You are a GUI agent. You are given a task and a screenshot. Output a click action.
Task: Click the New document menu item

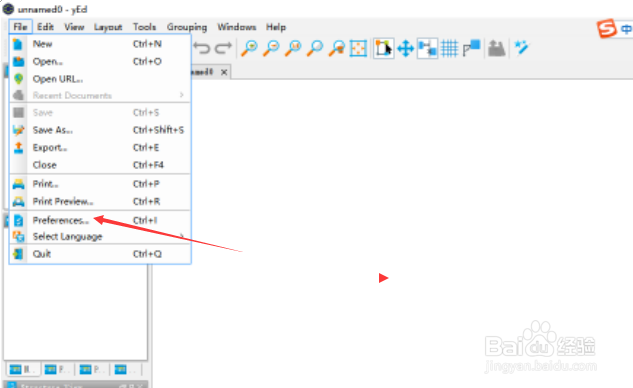point(100,44)
